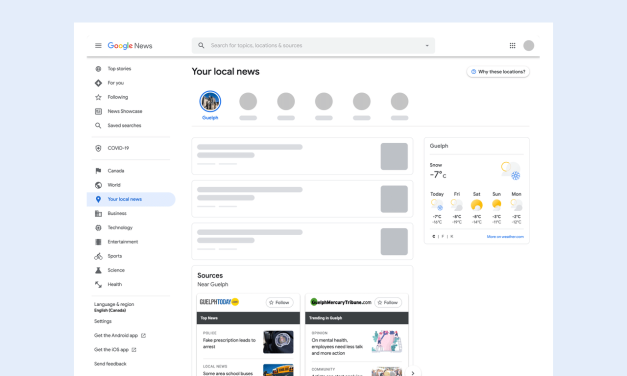
Task: Click the Fake prescription article thumbnail
Action: click(x=278, y=342)
